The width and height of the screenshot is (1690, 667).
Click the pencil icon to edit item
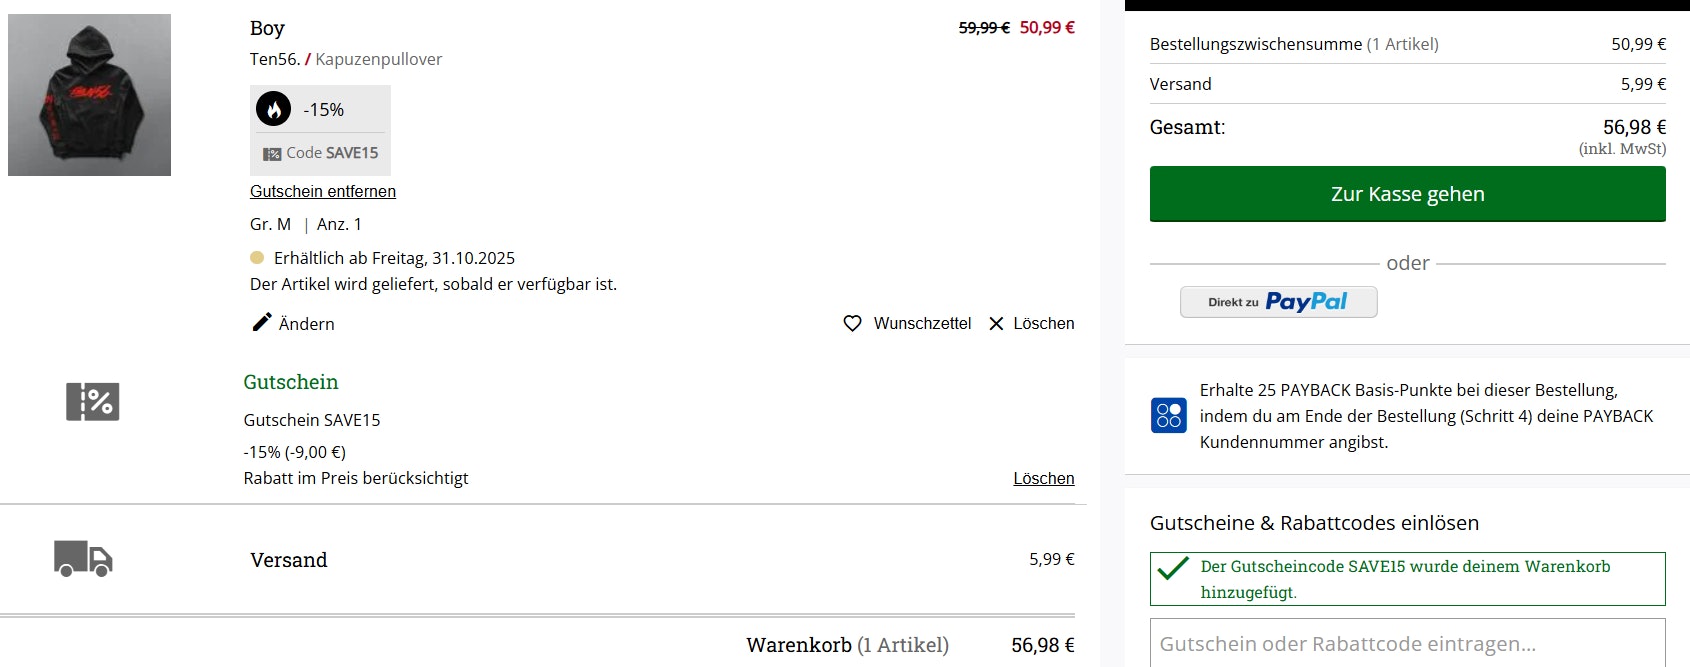point(262,322)
